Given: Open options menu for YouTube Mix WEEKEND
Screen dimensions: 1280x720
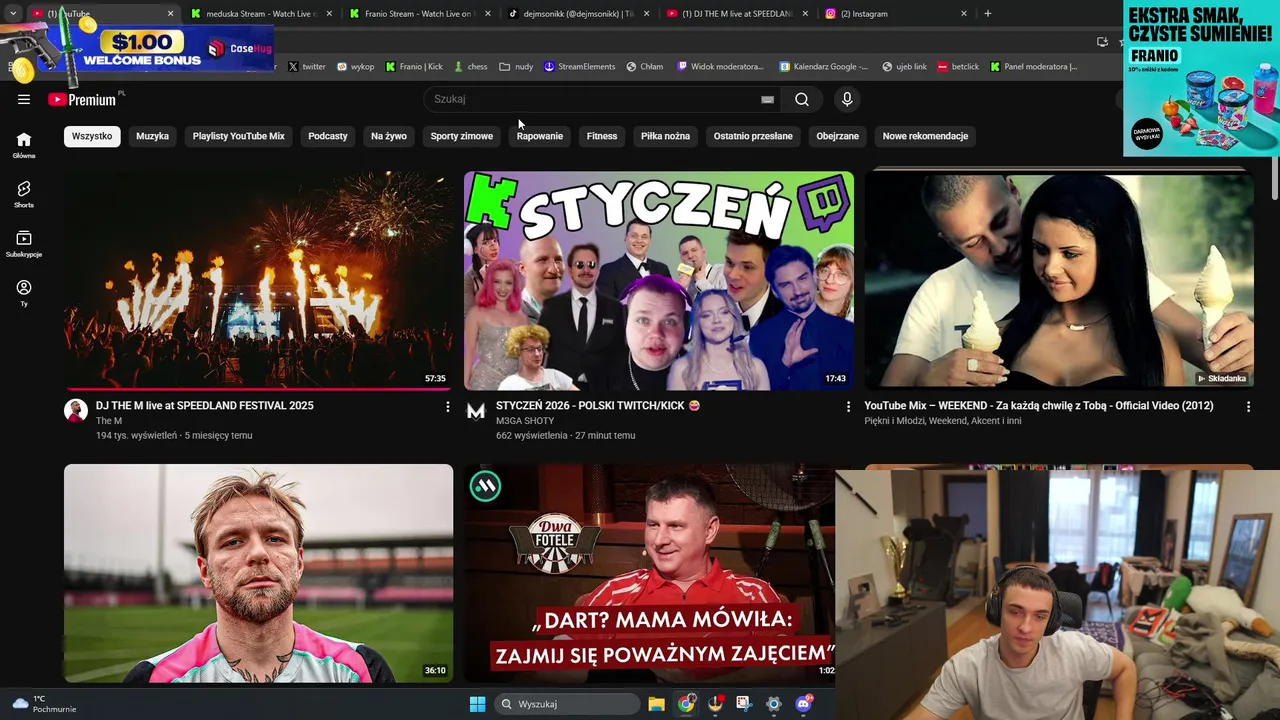Looking at the screenshot, I should coord(1248,407).
